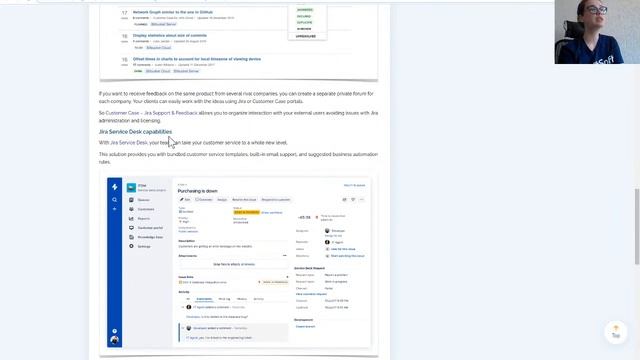Click the scroll-to-Top button
This screenshot has height=360, width=640.
coord(616,332)
